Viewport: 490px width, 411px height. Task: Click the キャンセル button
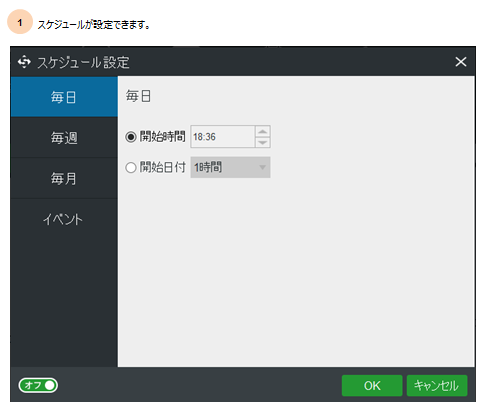437,386
